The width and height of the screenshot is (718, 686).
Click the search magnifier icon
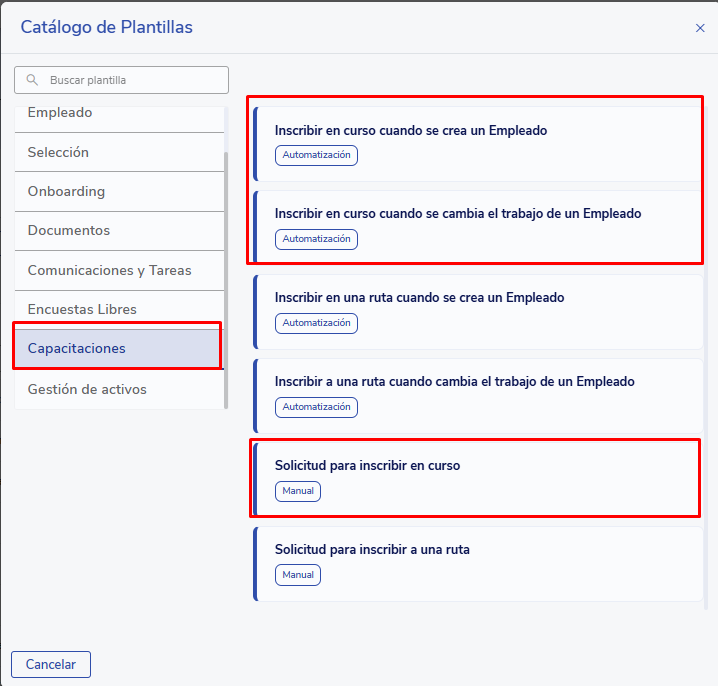(33, 80)
